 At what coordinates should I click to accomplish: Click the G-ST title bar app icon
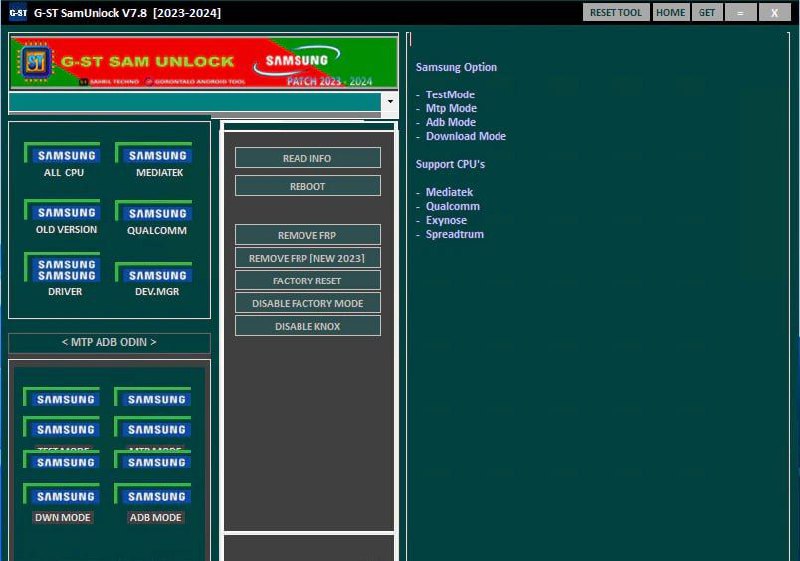click(18, 13)
